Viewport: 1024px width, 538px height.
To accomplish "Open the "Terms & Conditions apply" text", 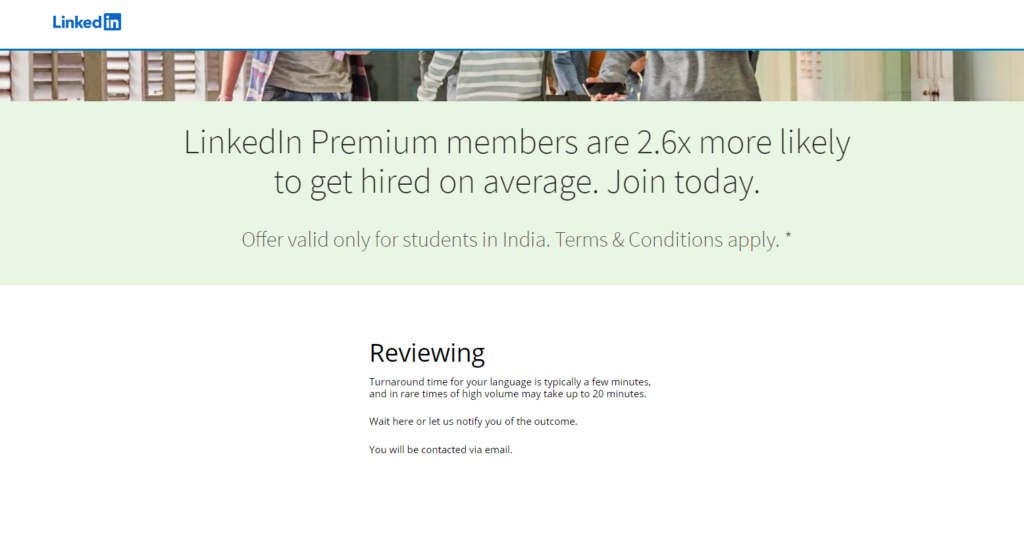I will click(667, 240).
